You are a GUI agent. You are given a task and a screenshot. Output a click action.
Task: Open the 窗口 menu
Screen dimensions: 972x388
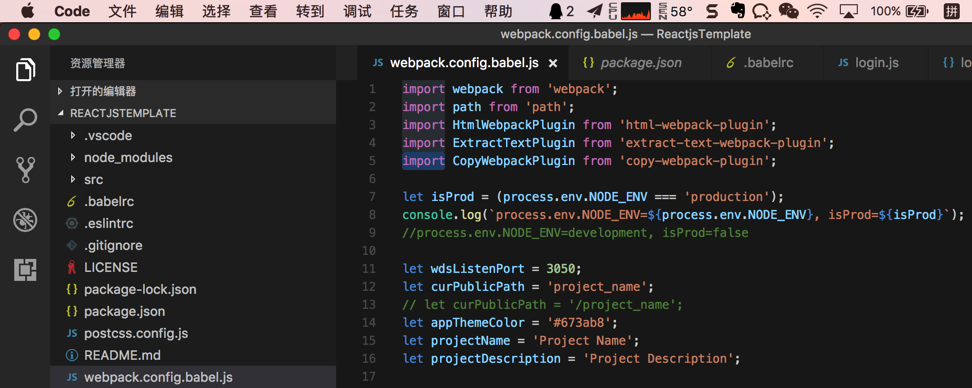click(x=451, y=11)
